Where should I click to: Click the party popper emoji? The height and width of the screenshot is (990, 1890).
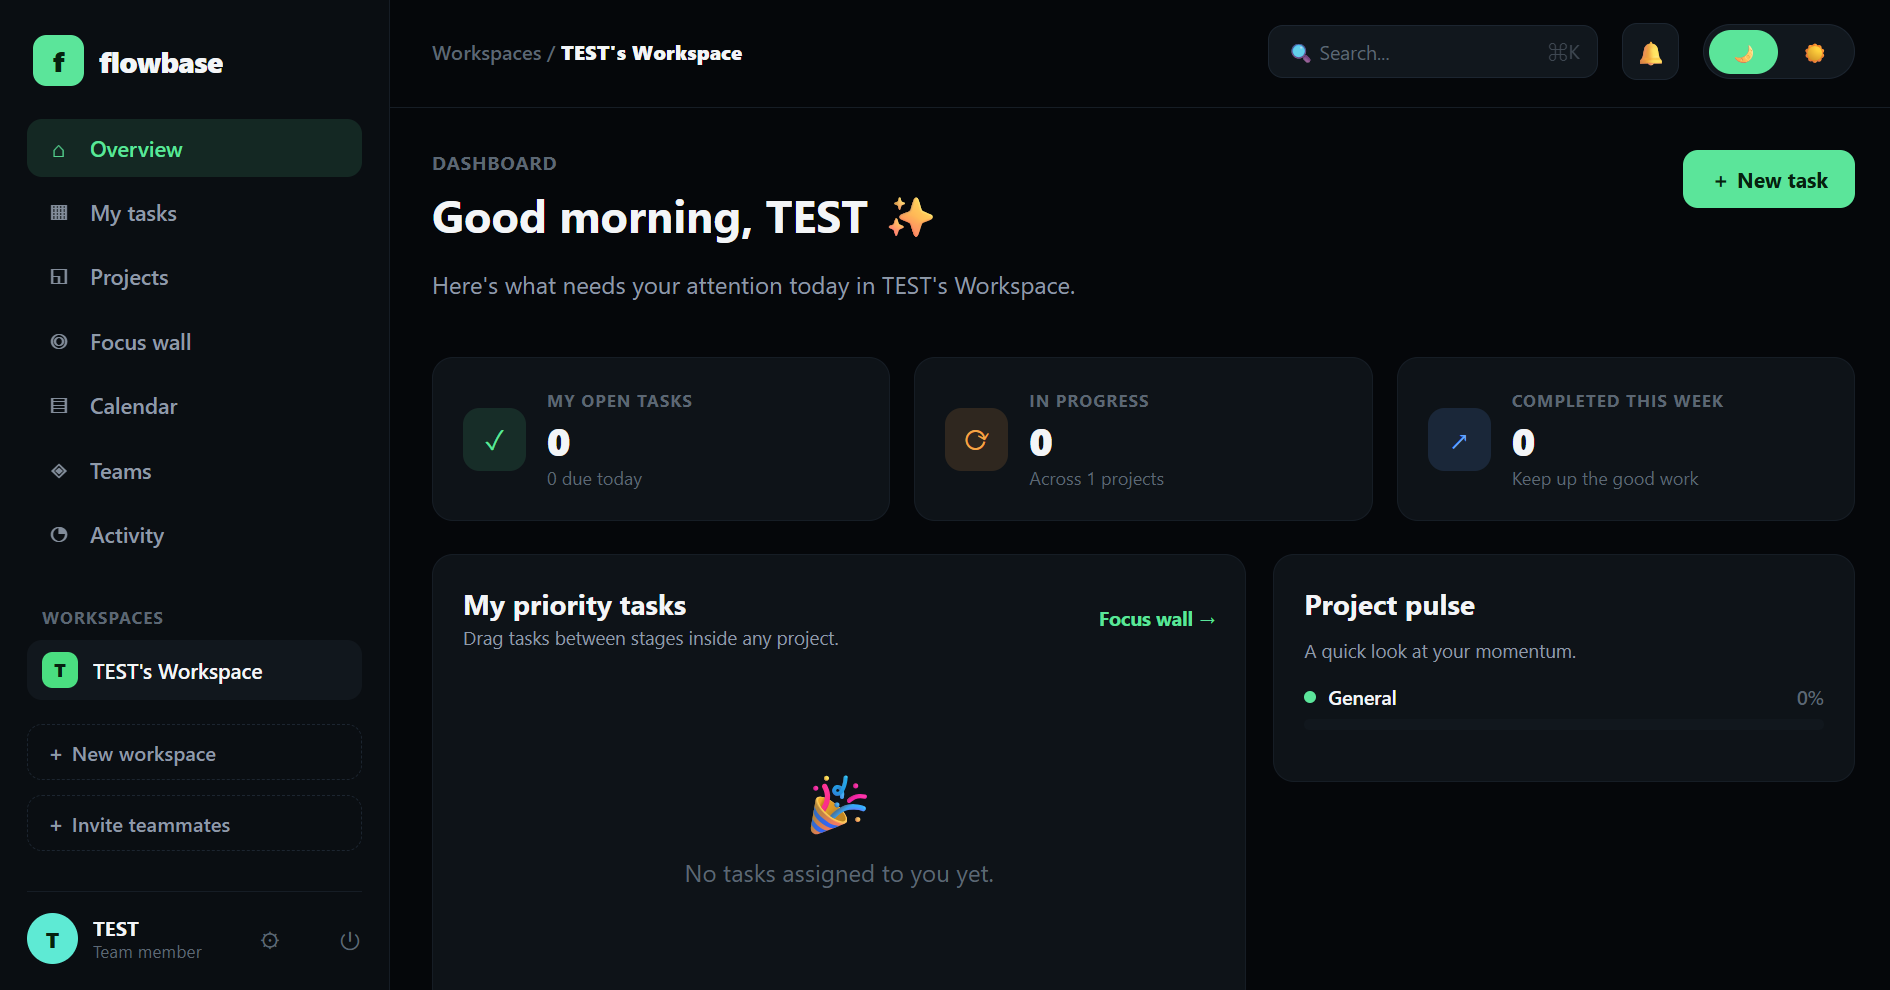click(838, 804)
